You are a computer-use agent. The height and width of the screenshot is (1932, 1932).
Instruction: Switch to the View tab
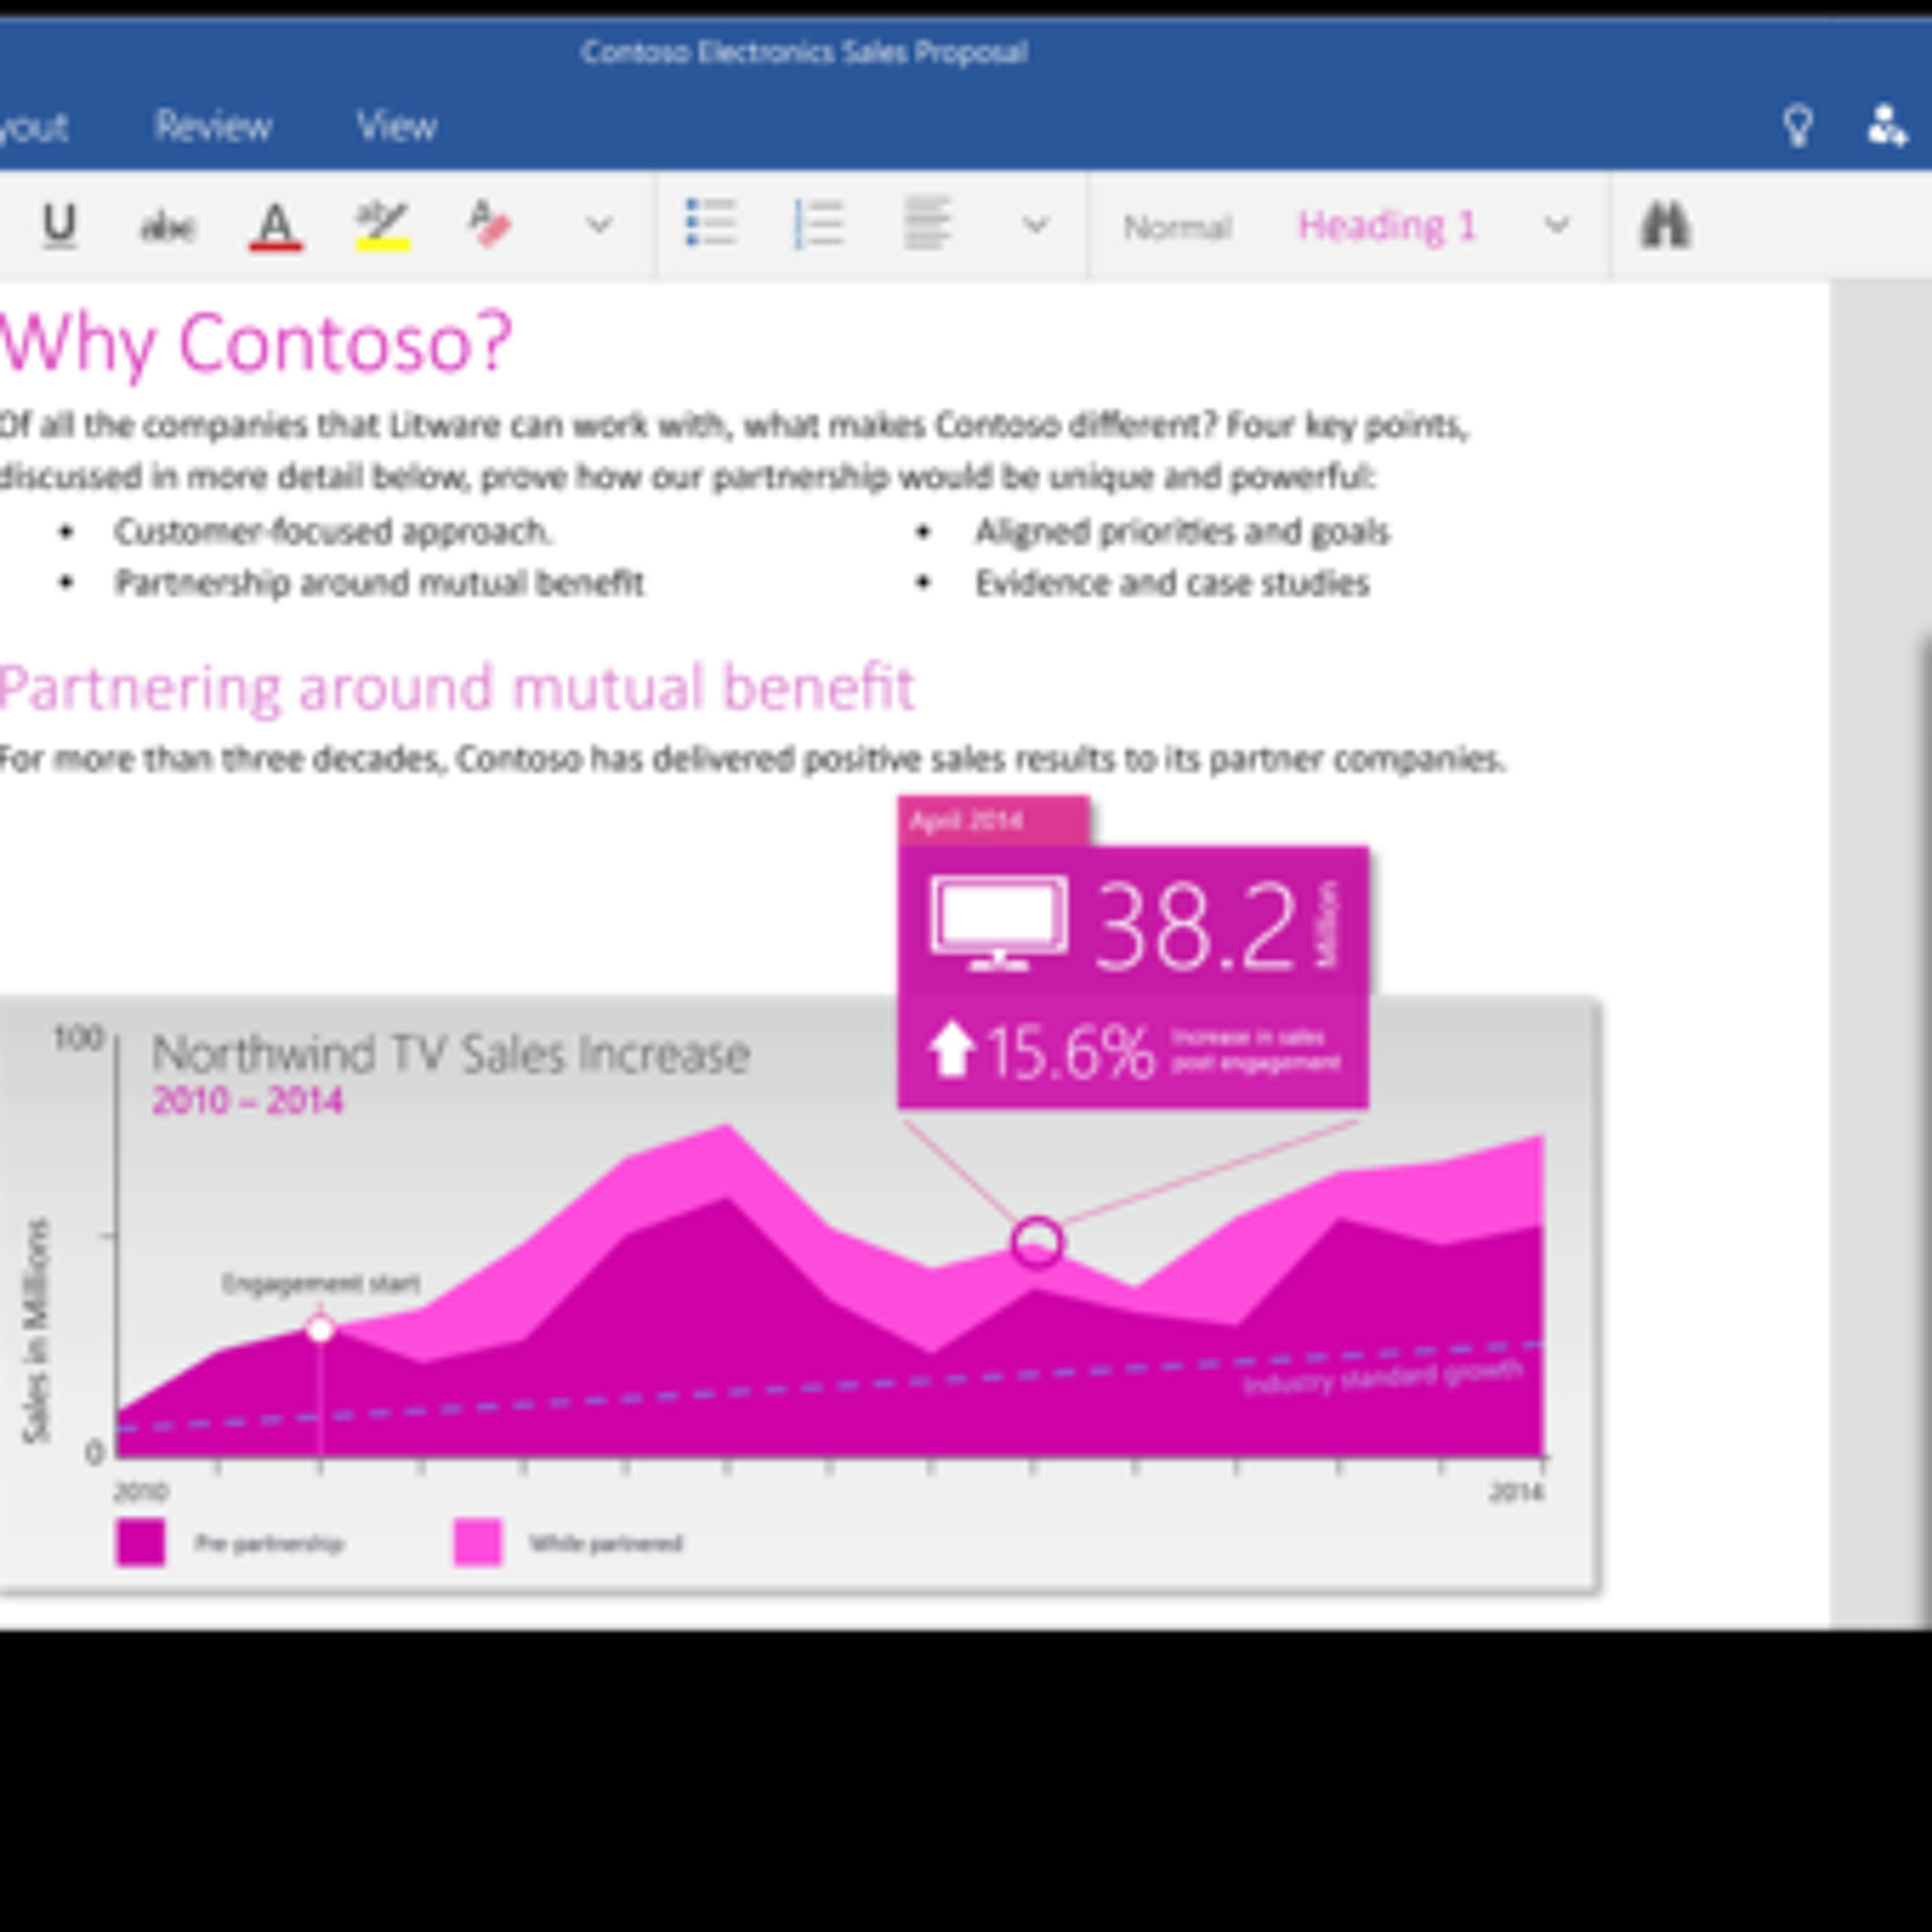(x=396, y=127)
